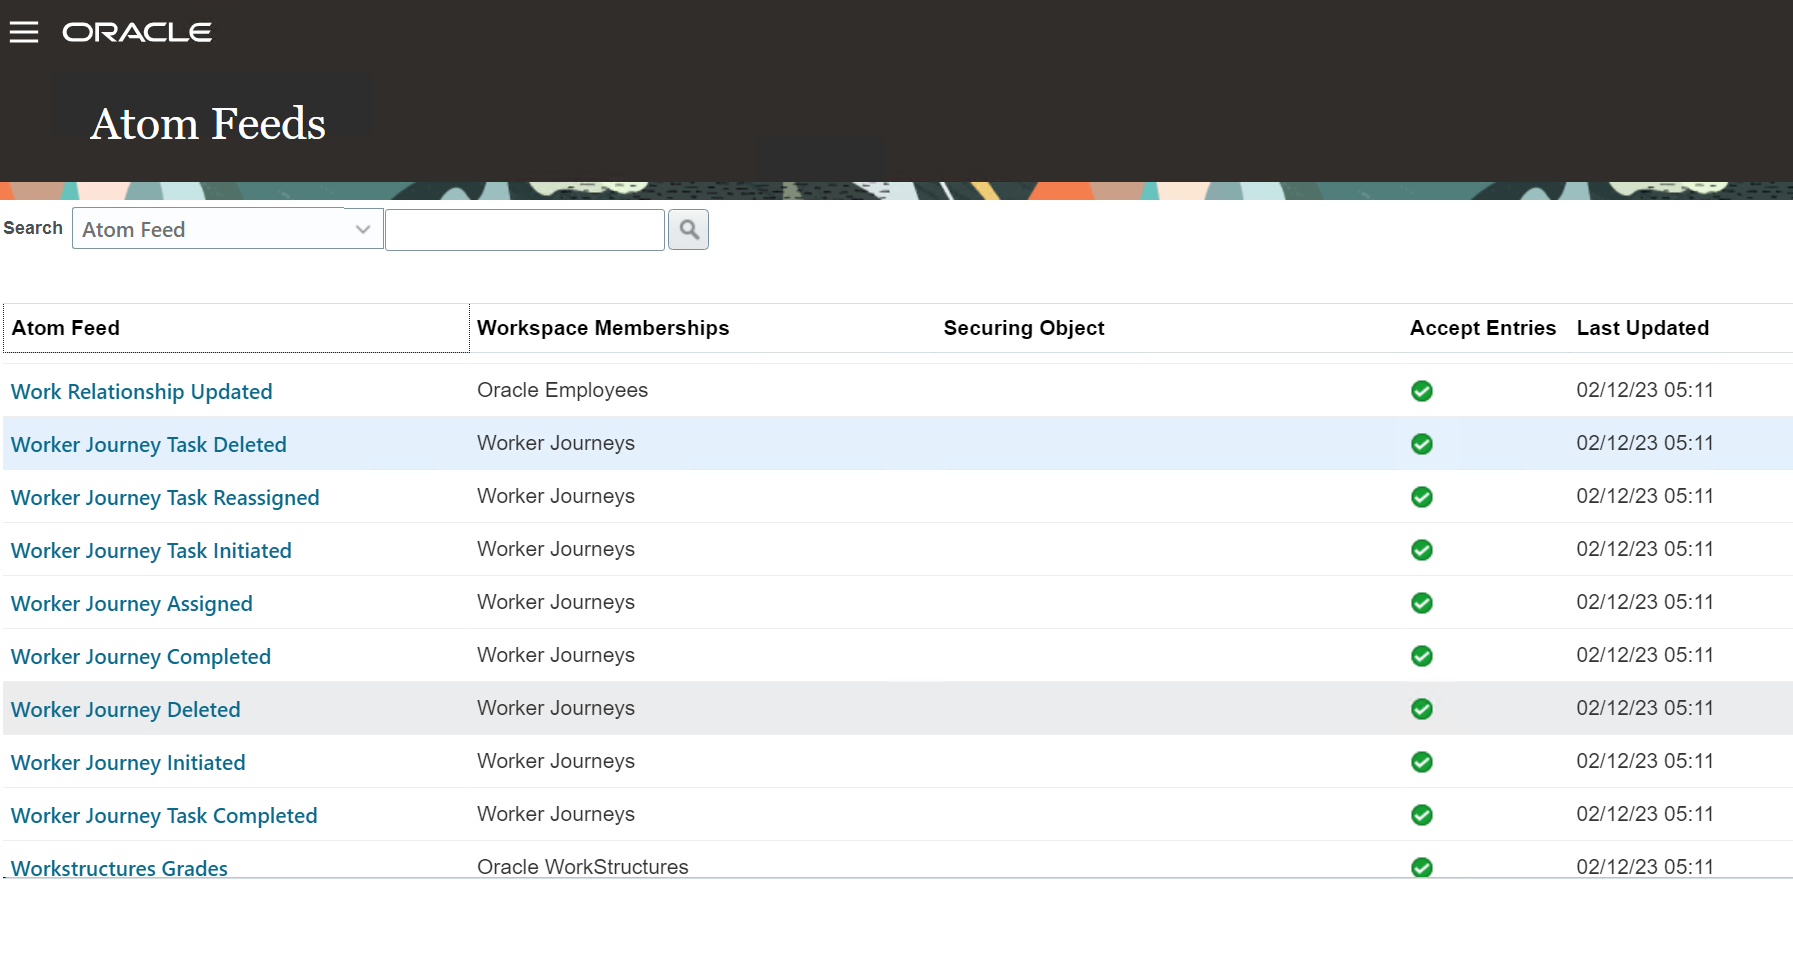Toggle Accept Entries for Worker Journey Completed

(x=1421, y=655)
